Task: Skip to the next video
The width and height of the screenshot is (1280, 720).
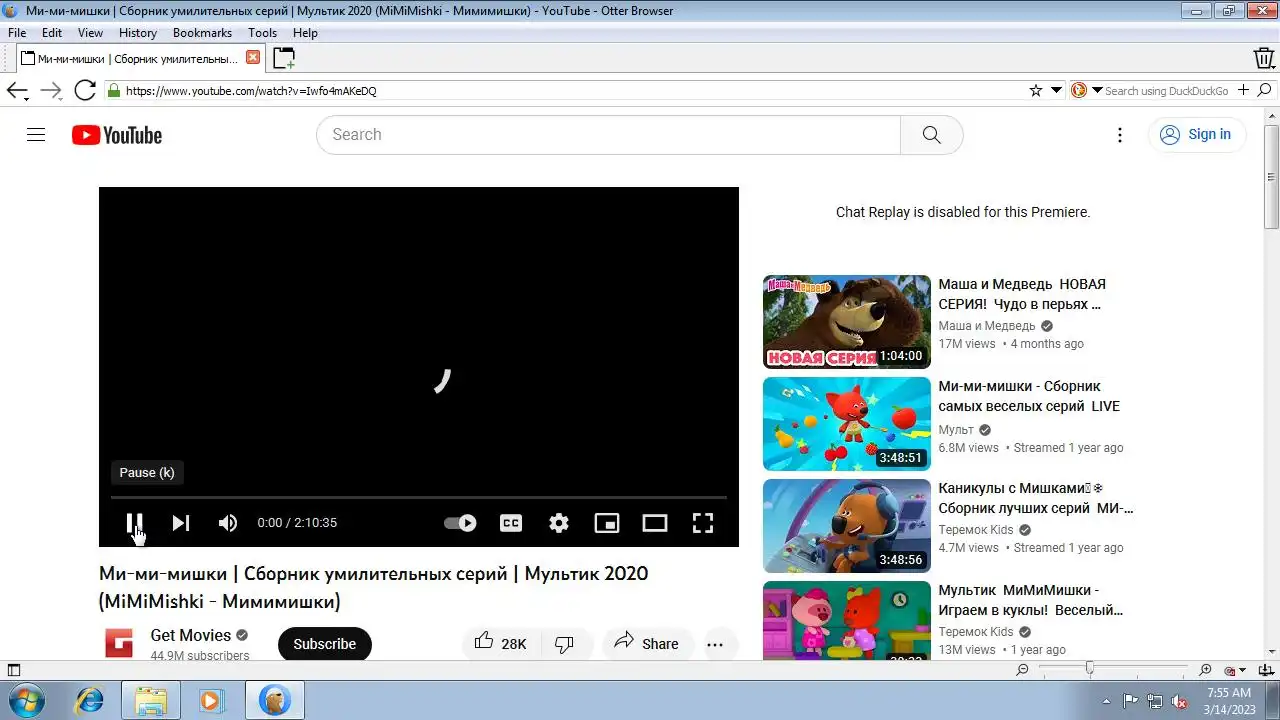Action: coord(180,522)
